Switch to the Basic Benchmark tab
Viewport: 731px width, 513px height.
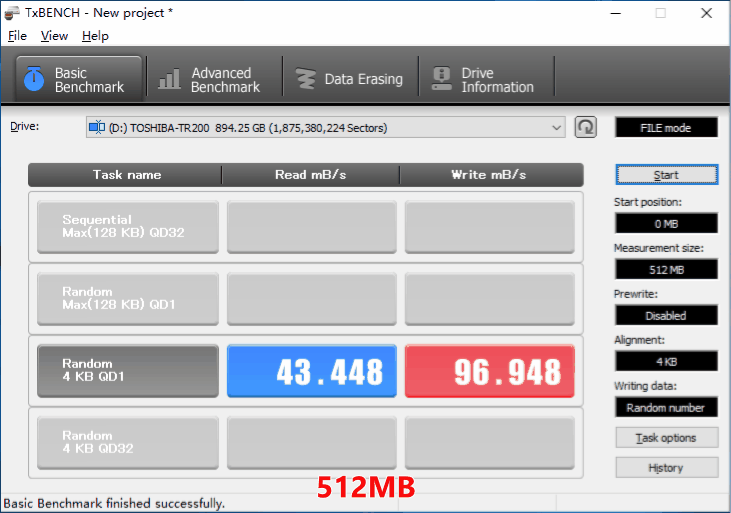click(79, 79)
